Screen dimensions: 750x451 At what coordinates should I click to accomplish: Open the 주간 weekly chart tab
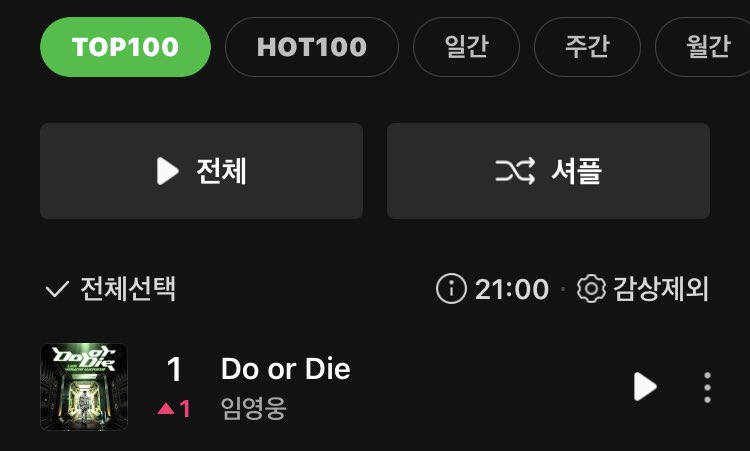[x=587, y=47]
